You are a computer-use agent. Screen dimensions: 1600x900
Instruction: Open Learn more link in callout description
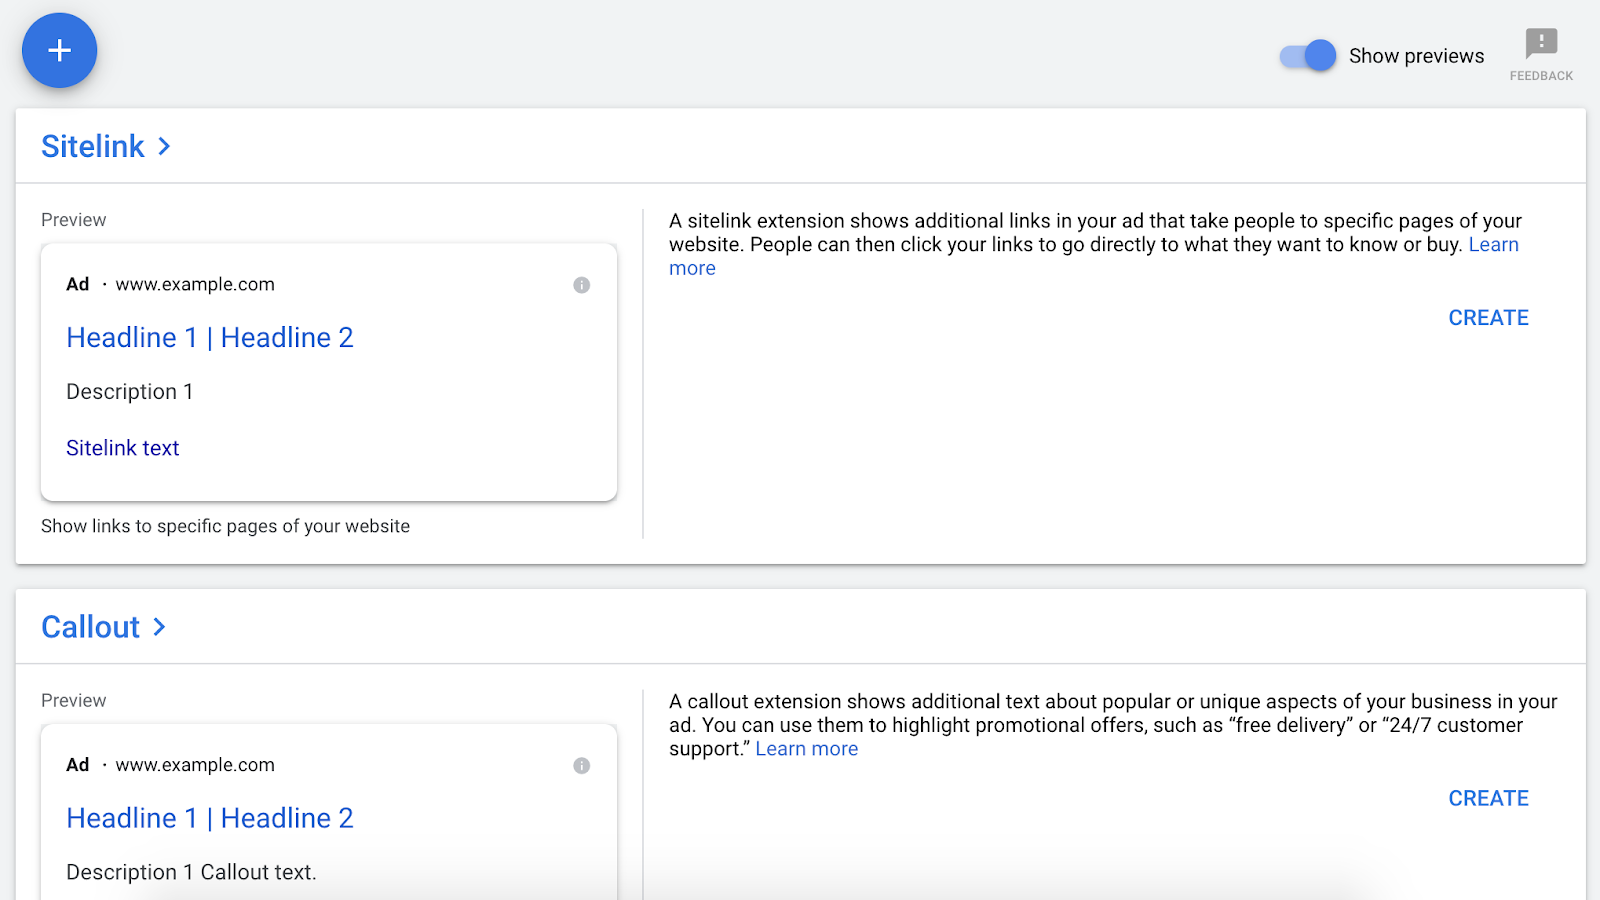click(806, 749)
